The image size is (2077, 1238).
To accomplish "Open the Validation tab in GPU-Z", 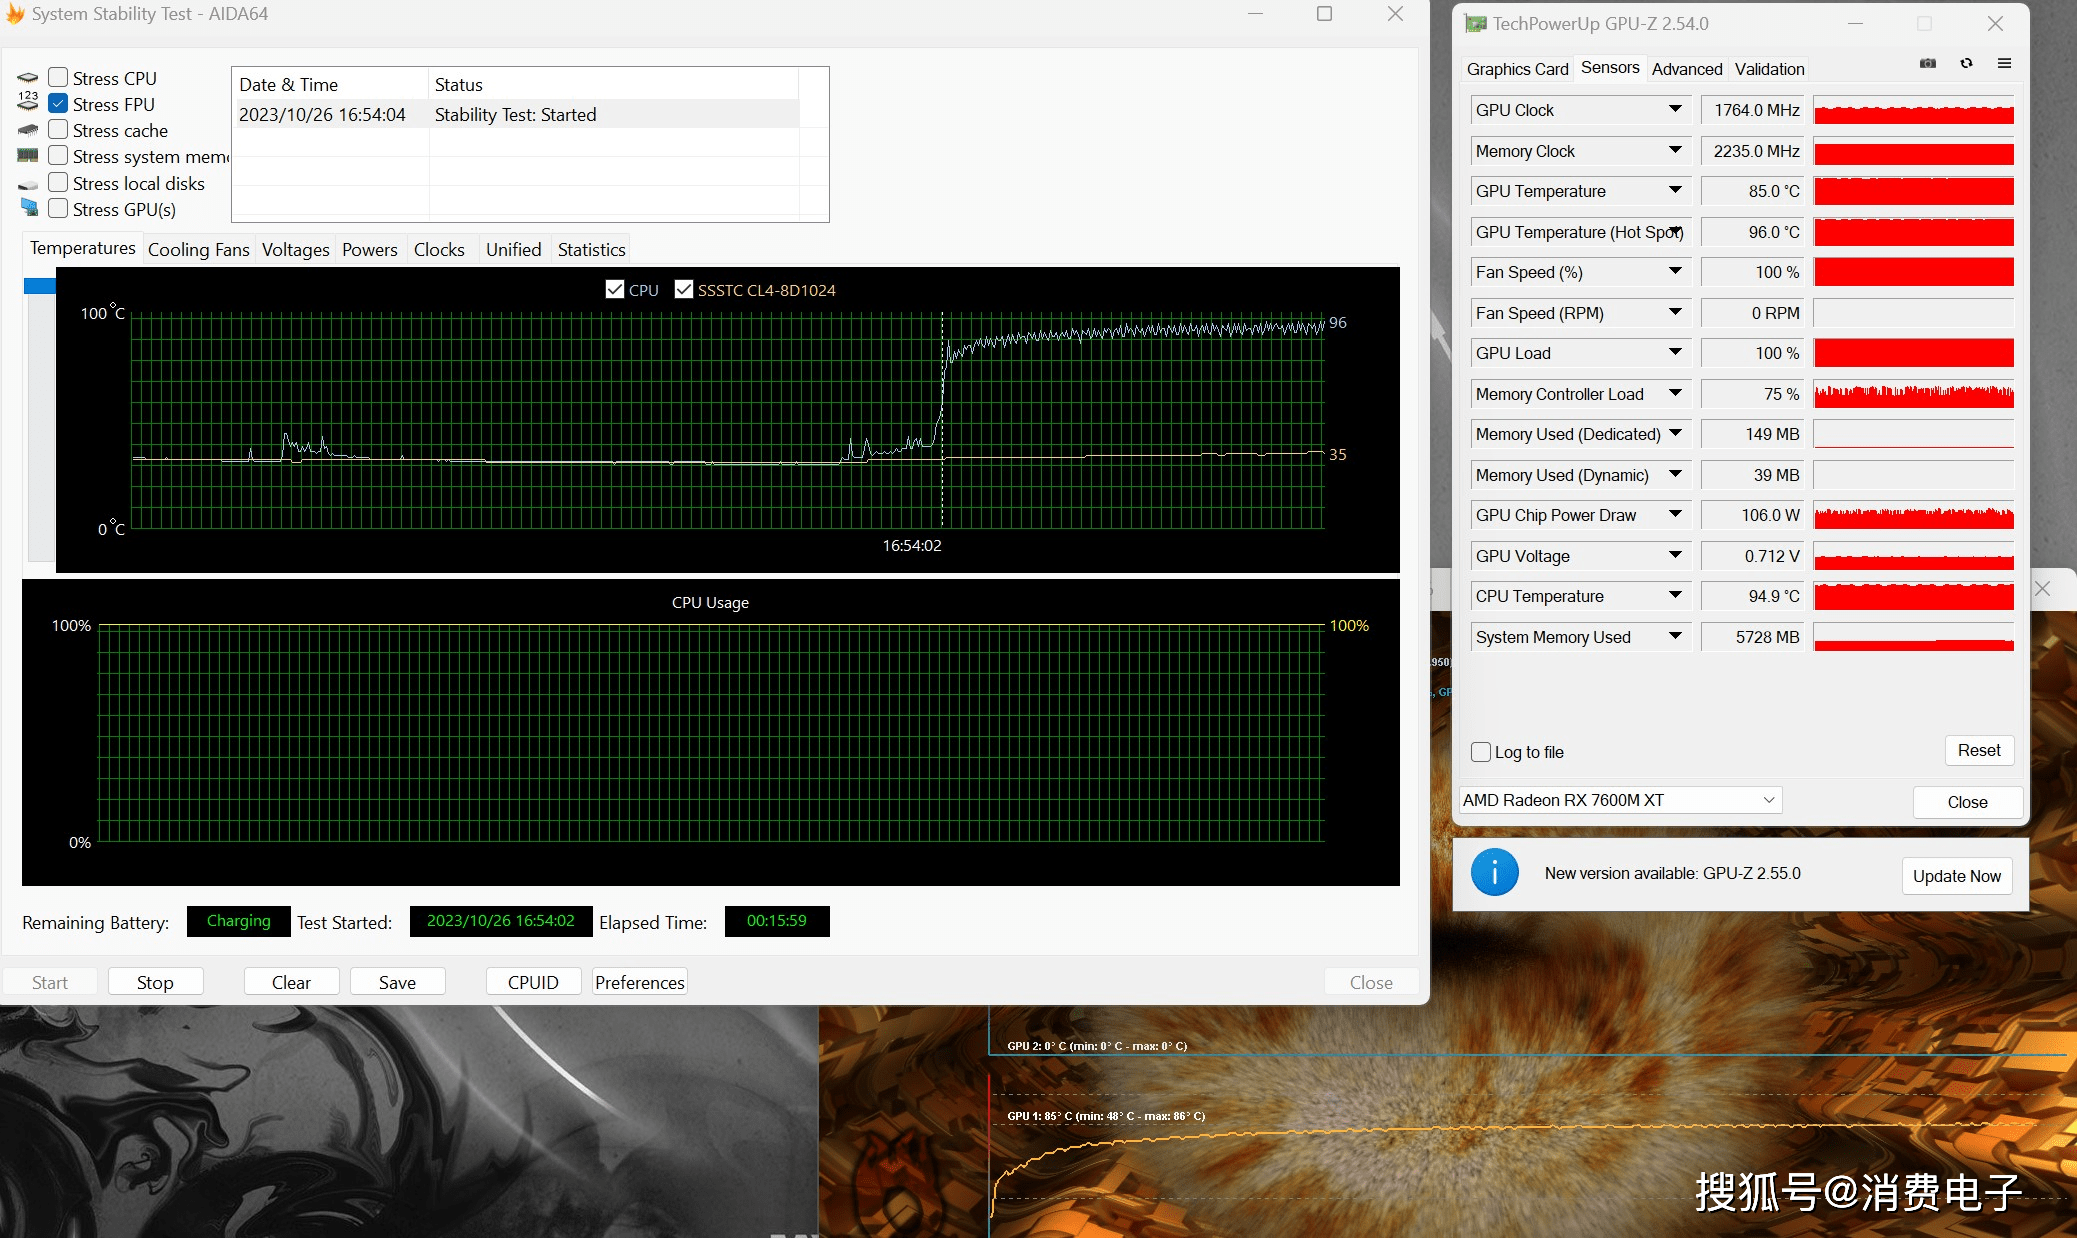I will tap(1769, 69).
